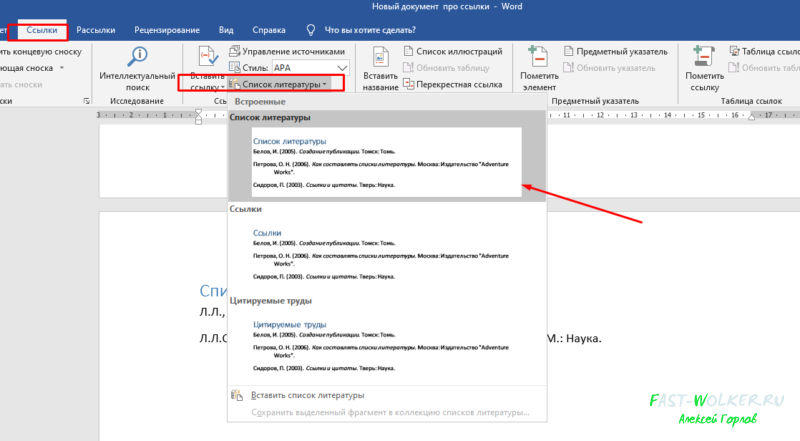Click the Список иллюстраций icon
This screenshot has width=800, height=441.
(x=408, y=51)
